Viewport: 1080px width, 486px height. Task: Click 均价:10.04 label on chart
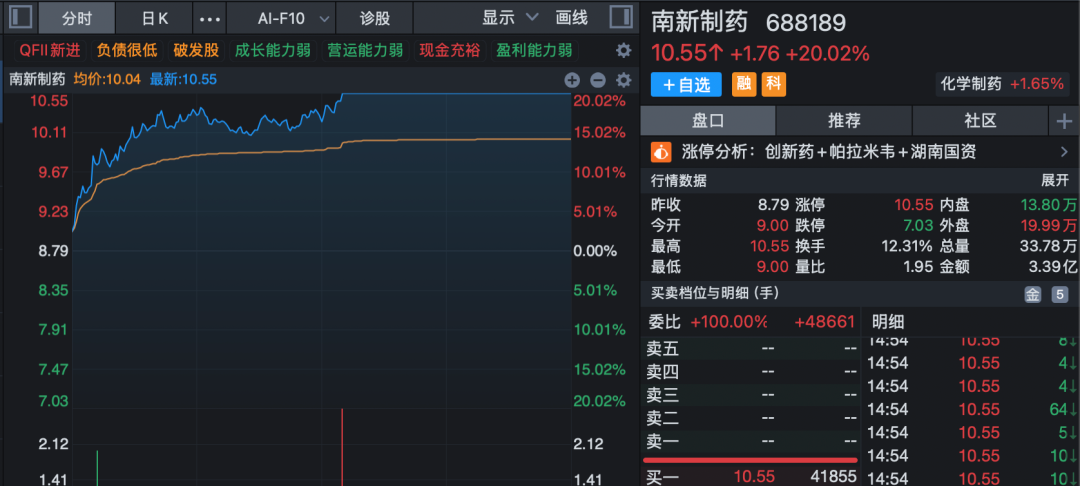click(x=107, y=80)
